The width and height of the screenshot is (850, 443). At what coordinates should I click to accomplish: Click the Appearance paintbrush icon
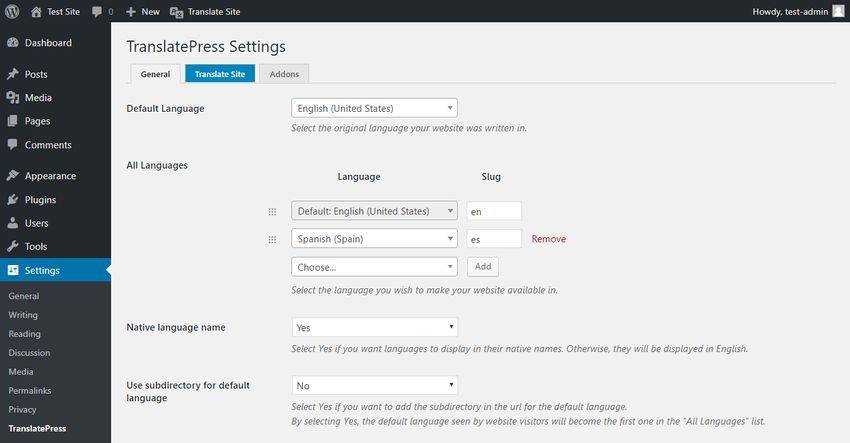pos(13,176)
